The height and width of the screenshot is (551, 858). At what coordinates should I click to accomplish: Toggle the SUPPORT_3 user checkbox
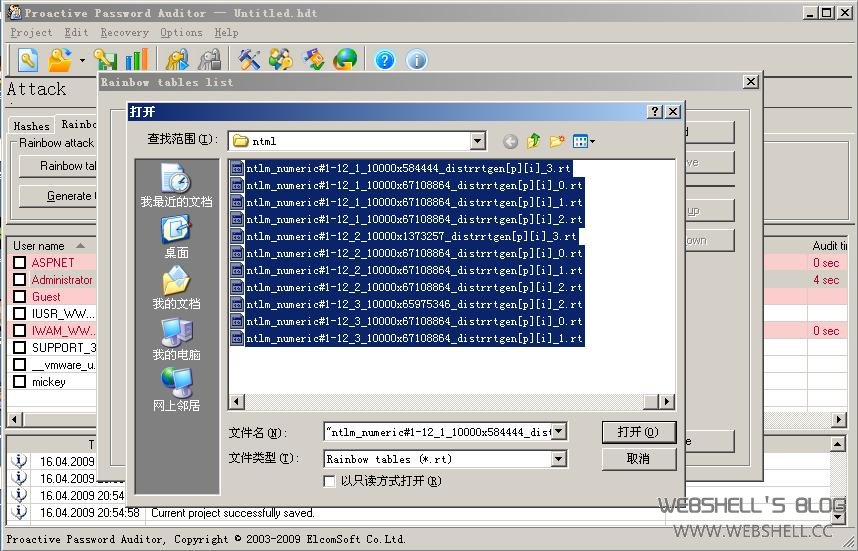point(19,347)
